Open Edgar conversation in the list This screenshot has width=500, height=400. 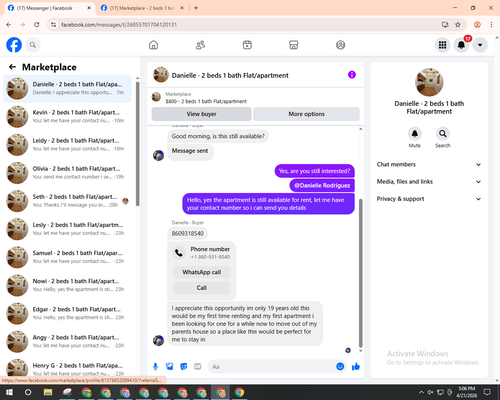coord(67,313)
